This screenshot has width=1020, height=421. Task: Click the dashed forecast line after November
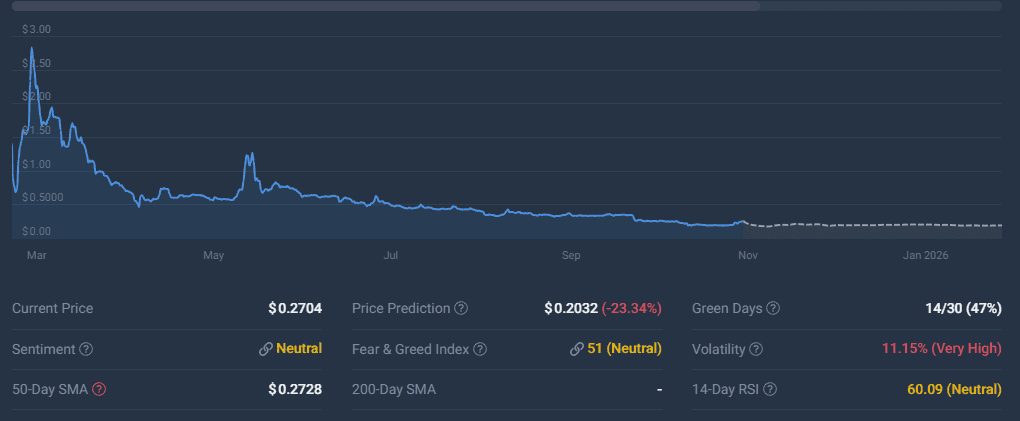[870, 225]
